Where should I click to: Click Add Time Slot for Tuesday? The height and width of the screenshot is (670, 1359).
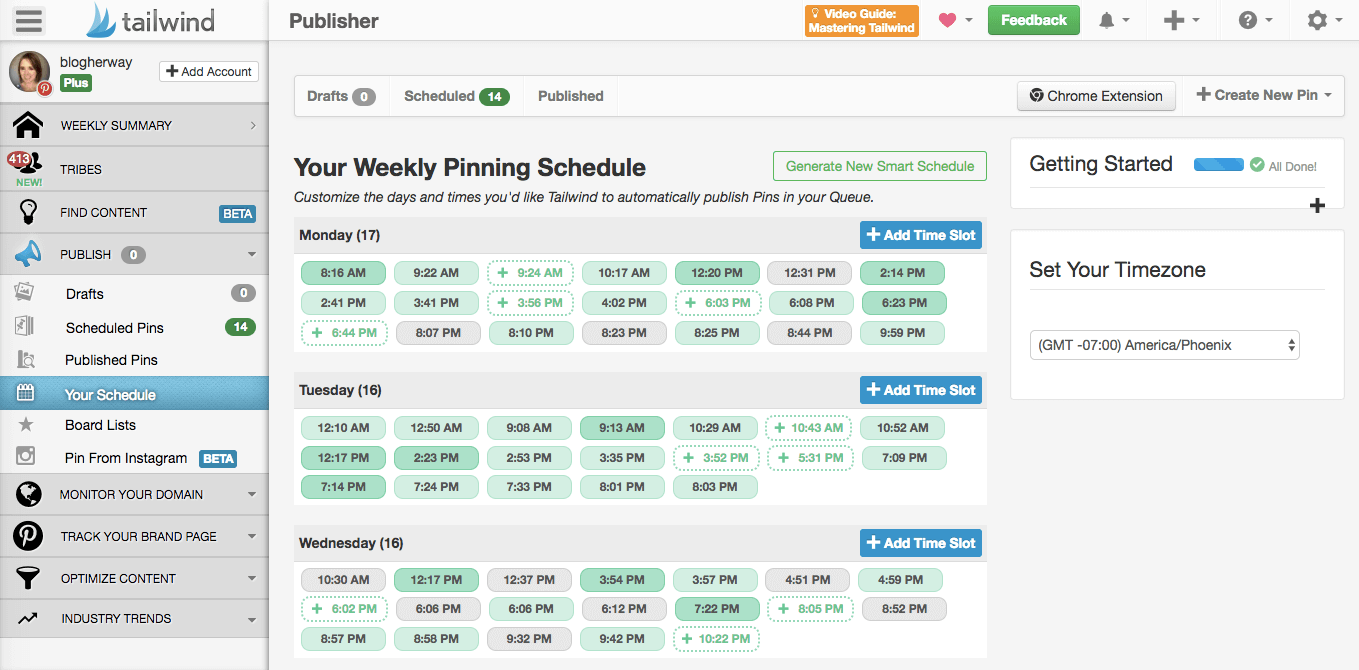pyautogui.click(x=920, y=390)
